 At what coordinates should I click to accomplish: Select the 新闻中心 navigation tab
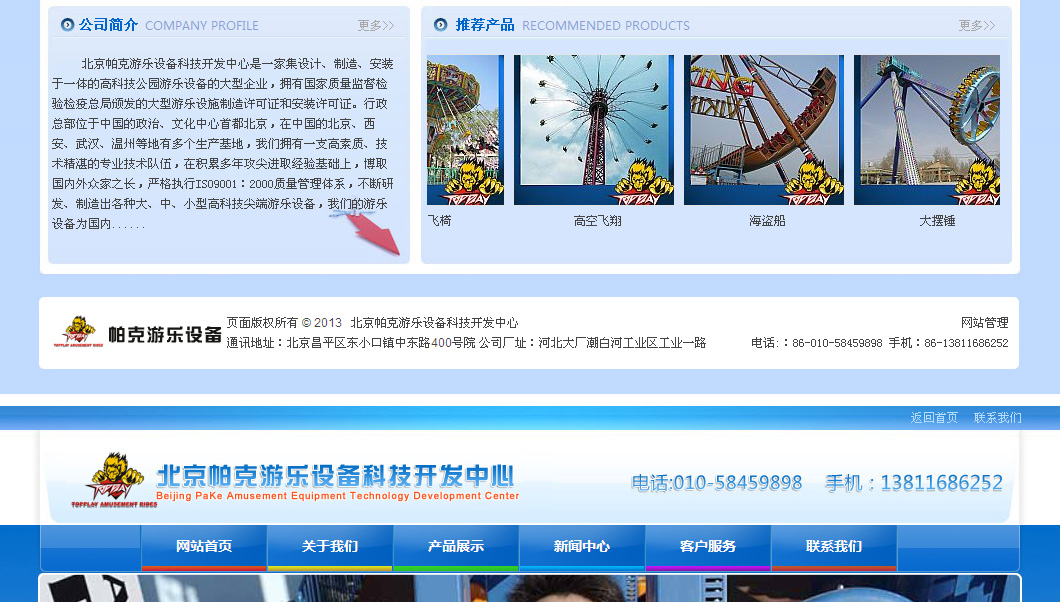[581, 547]
